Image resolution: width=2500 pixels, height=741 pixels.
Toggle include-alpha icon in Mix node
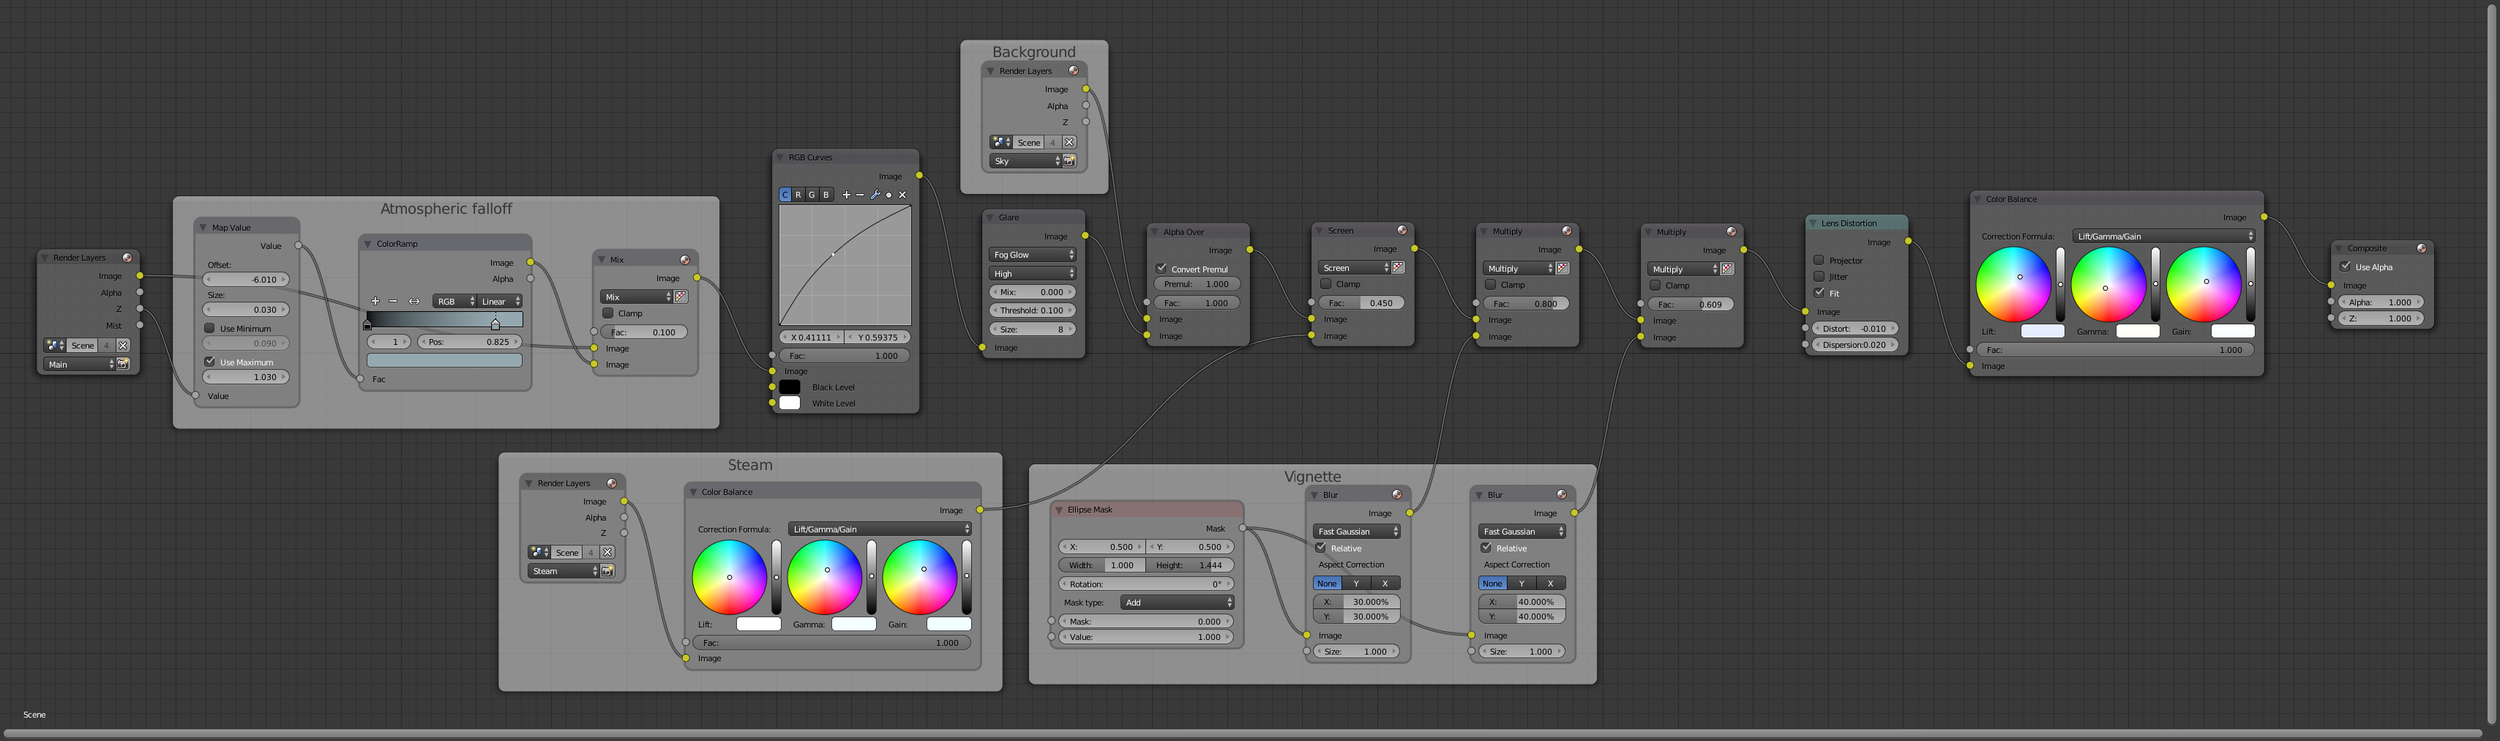click(681, 297)
